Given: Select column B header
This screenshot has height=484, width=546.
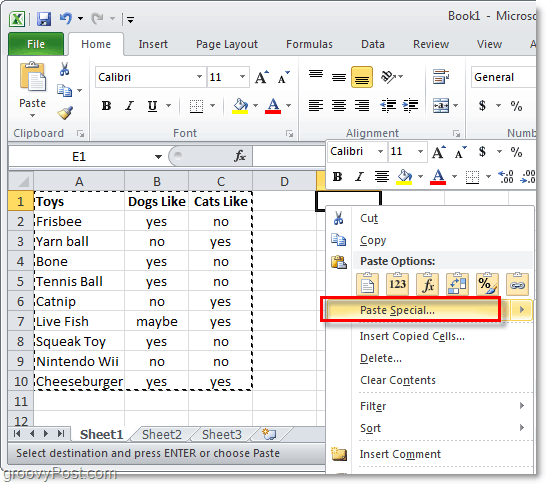Looking at the screenshot, I should coord(156,181).
